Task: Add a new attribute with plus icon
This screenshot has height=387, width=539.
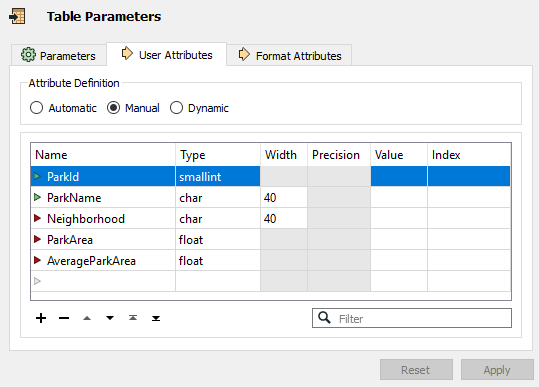Action: (41, 318)
